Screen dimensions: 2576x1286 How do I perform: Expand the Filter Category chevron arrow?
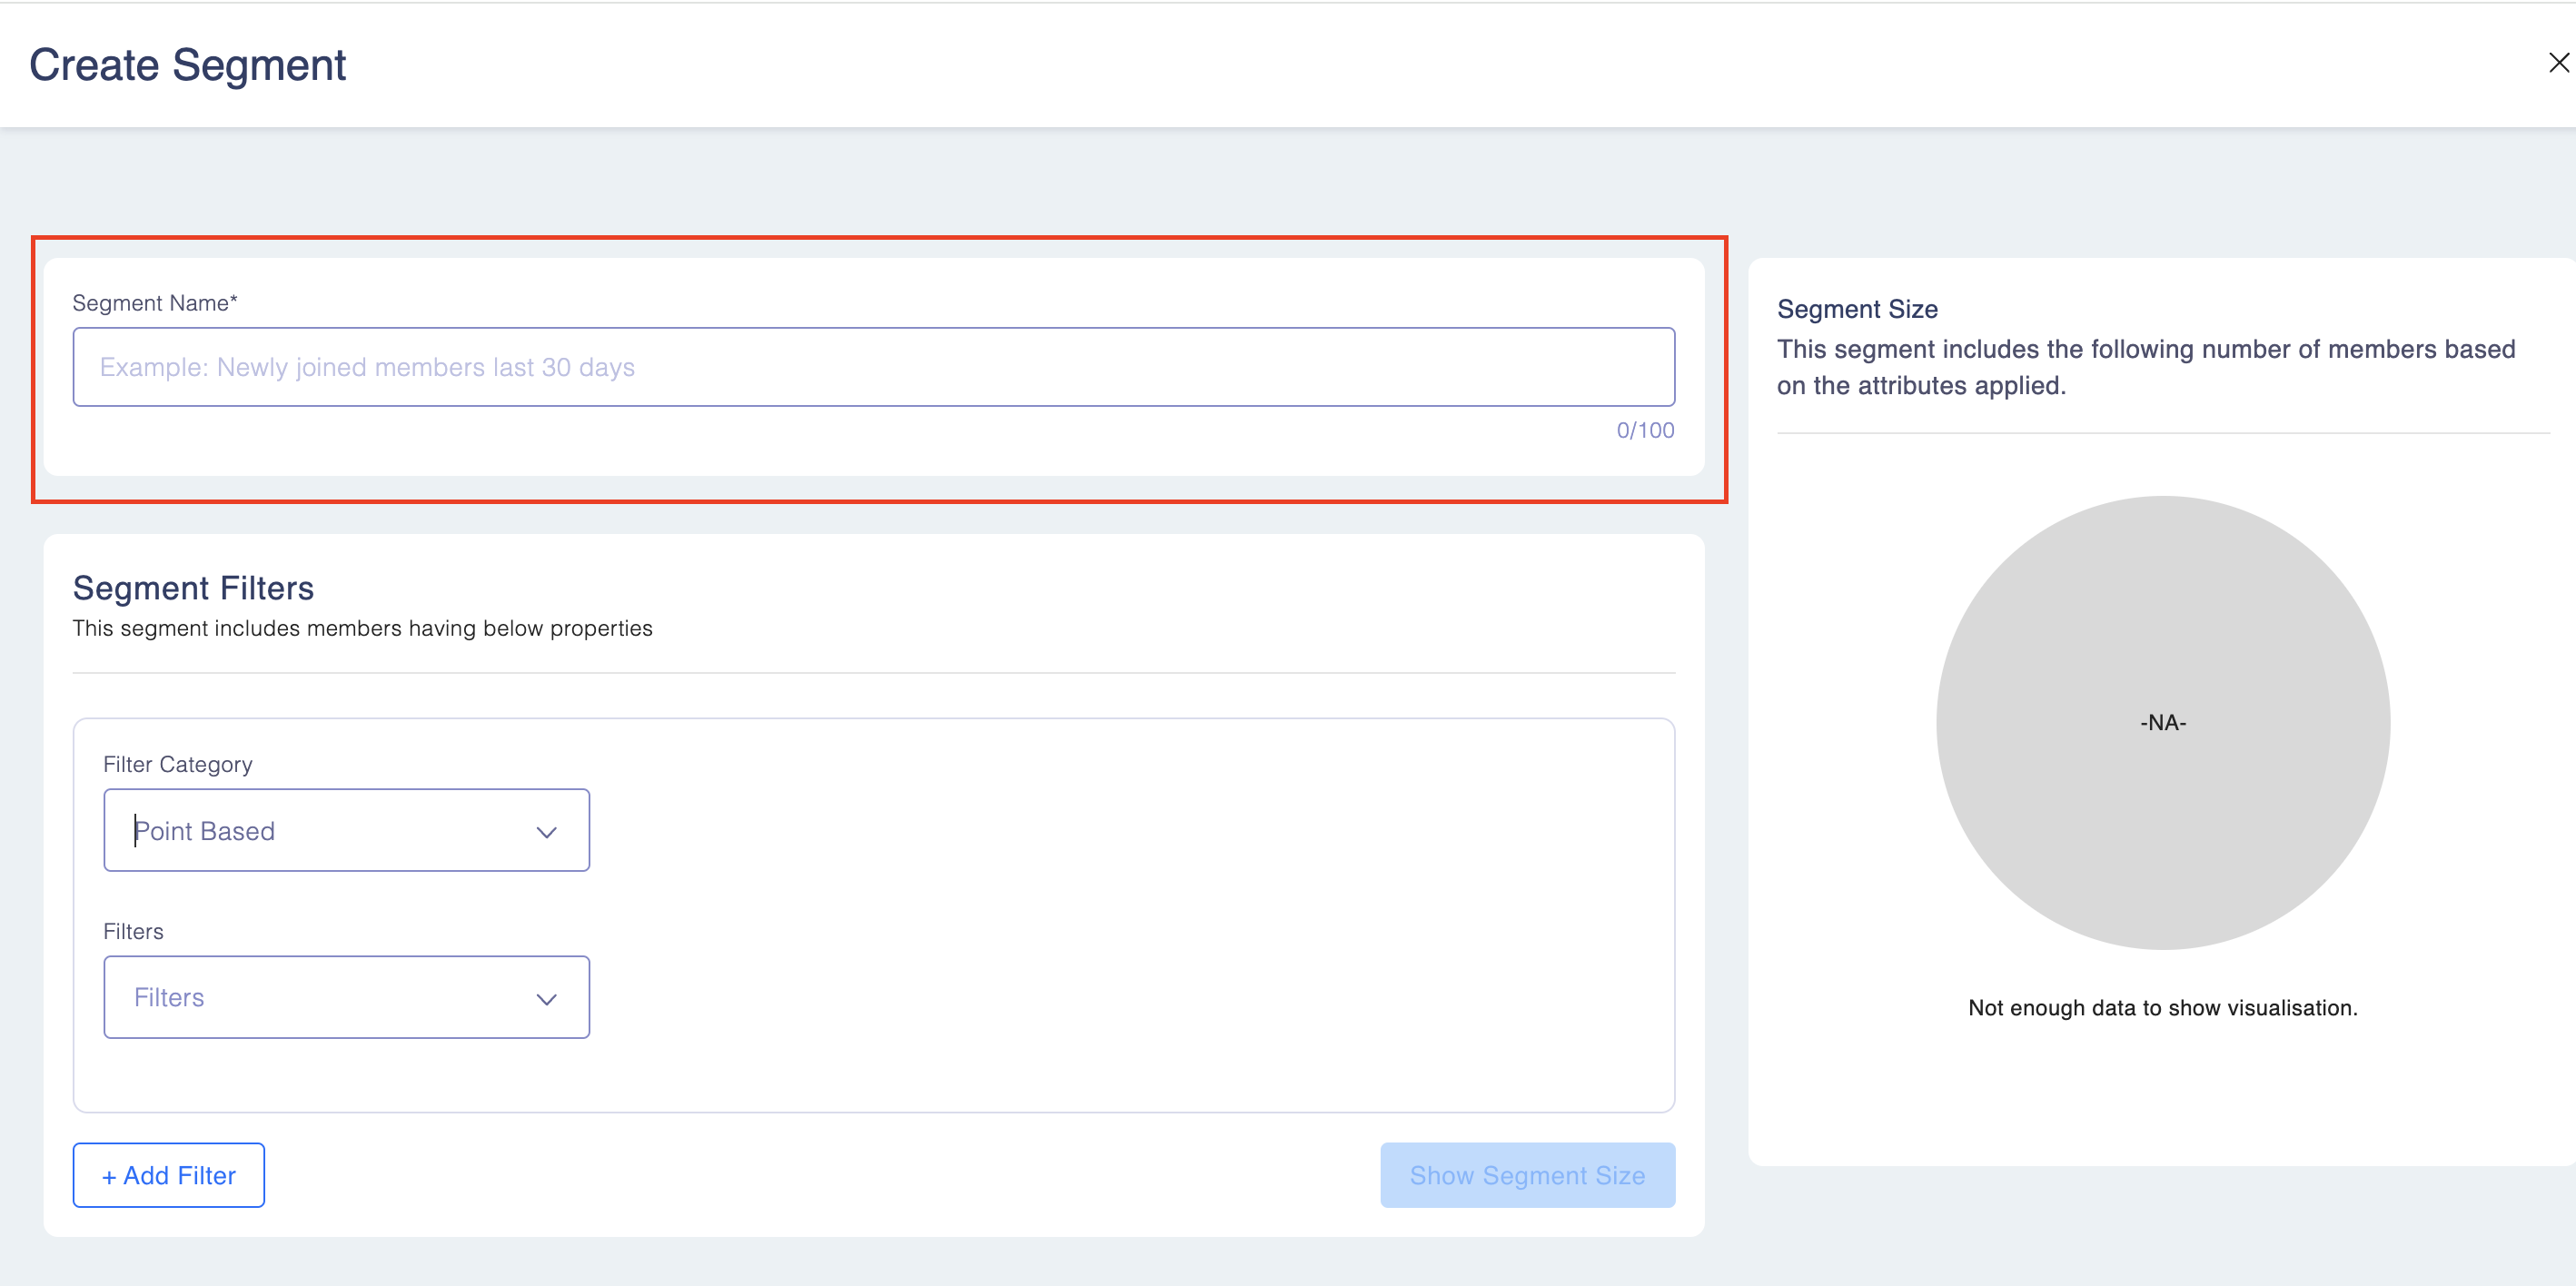click(x=546, y=832)
